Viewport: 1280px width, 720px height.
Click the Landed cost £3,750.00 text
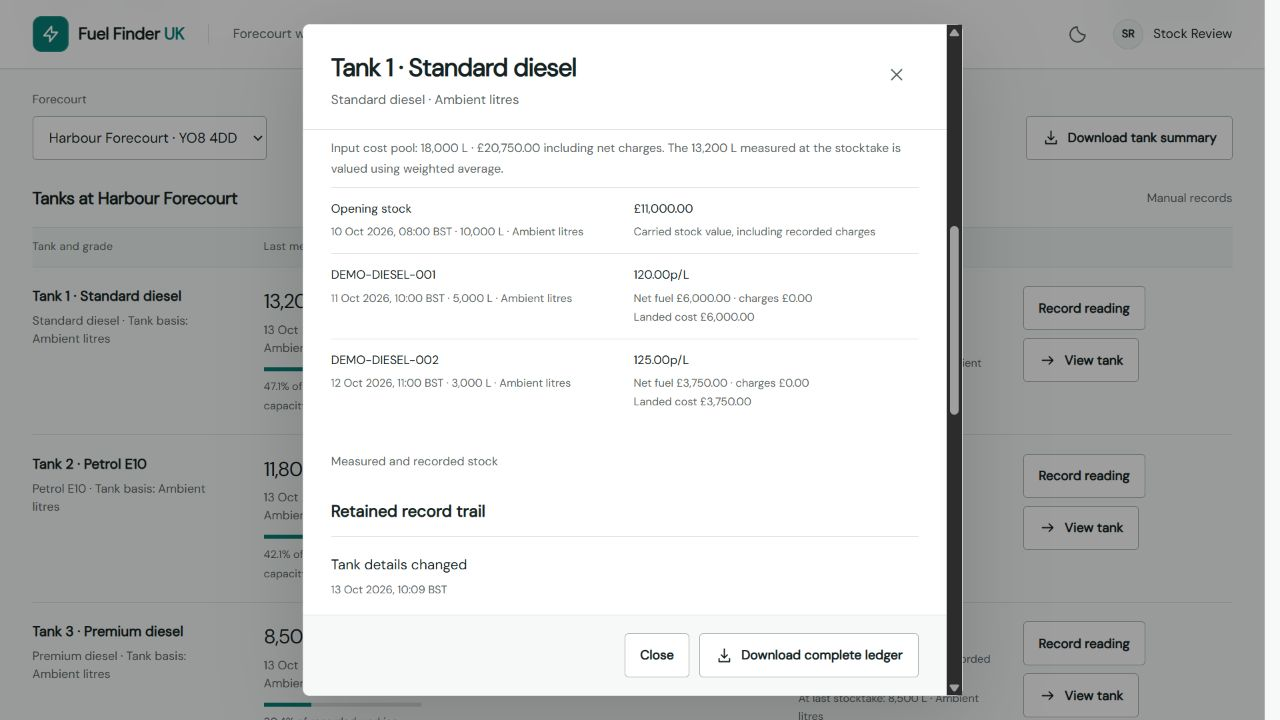tap(692, 402)
